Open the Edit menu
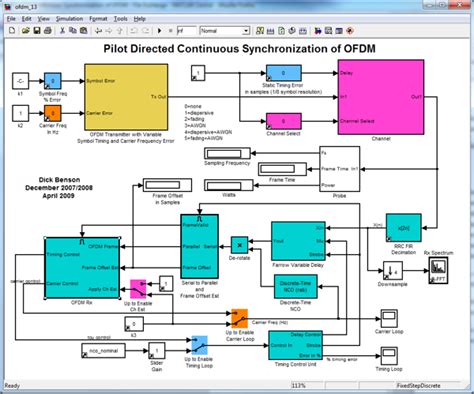The height and width of the screenshot is (394, 474). click(x=27, y=19)
